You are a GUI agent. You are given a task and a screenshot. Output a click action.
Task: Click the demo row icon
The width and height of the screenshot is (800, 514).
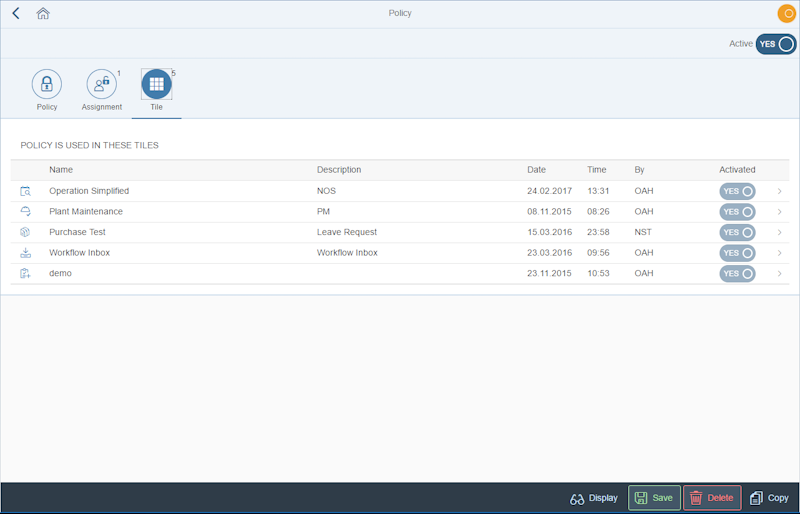point(26,274)
